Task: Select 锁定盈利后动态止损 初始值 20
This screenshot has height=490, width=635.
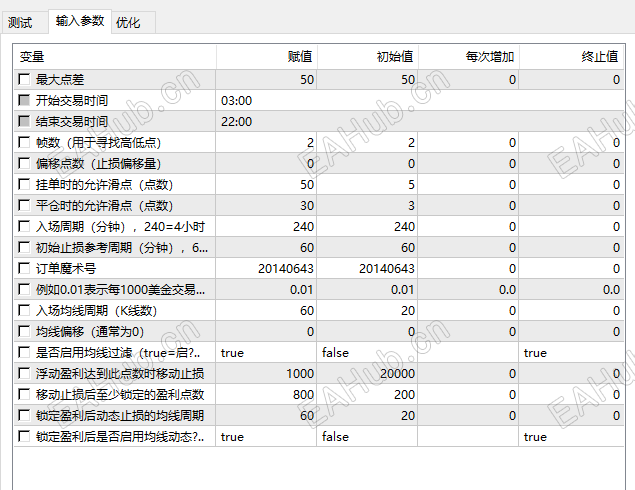Action: [x=367, y=415]
